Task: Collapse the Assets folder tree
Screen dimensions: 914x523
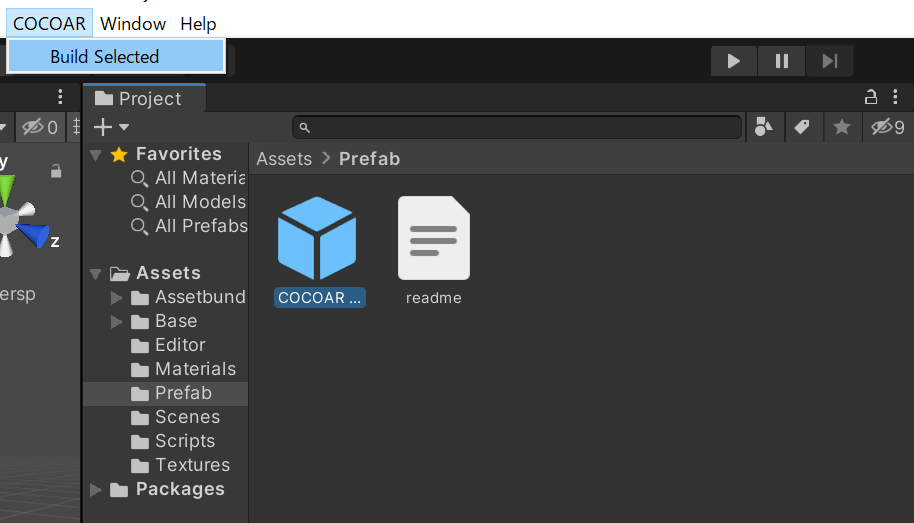Action: 96,273
